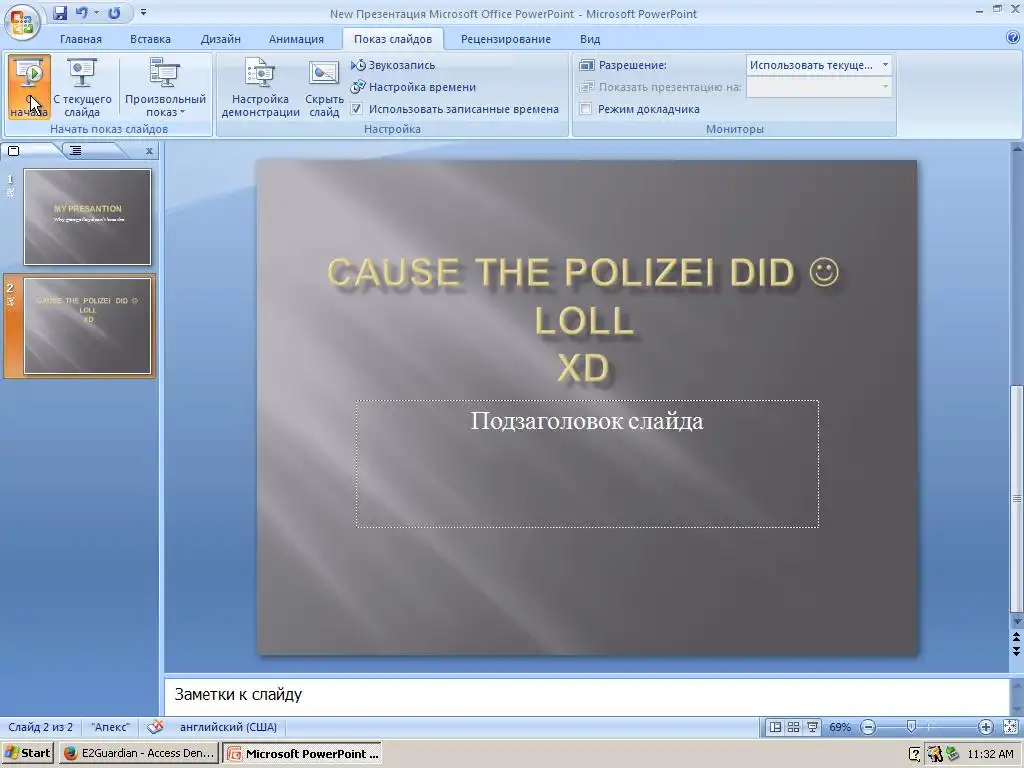This screenshot has width=1024, height=768.
Task: Click английский (США) language indicator
Action: [x=229, y=727]
